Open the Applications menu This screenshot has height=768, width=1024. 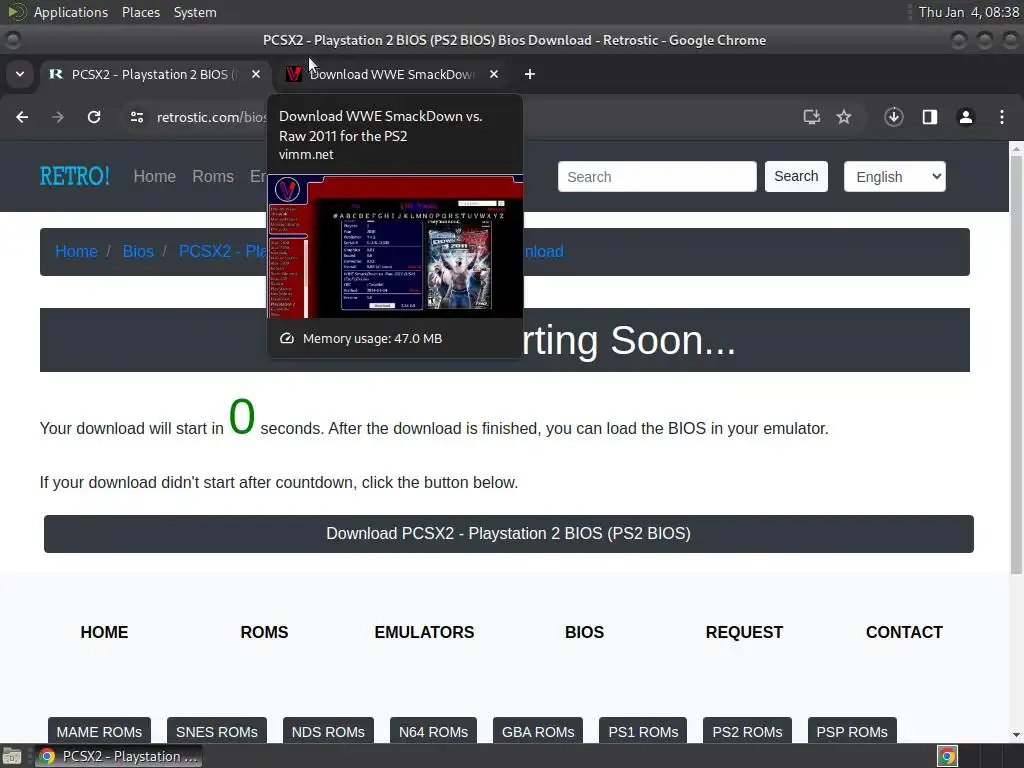point(71,12)
